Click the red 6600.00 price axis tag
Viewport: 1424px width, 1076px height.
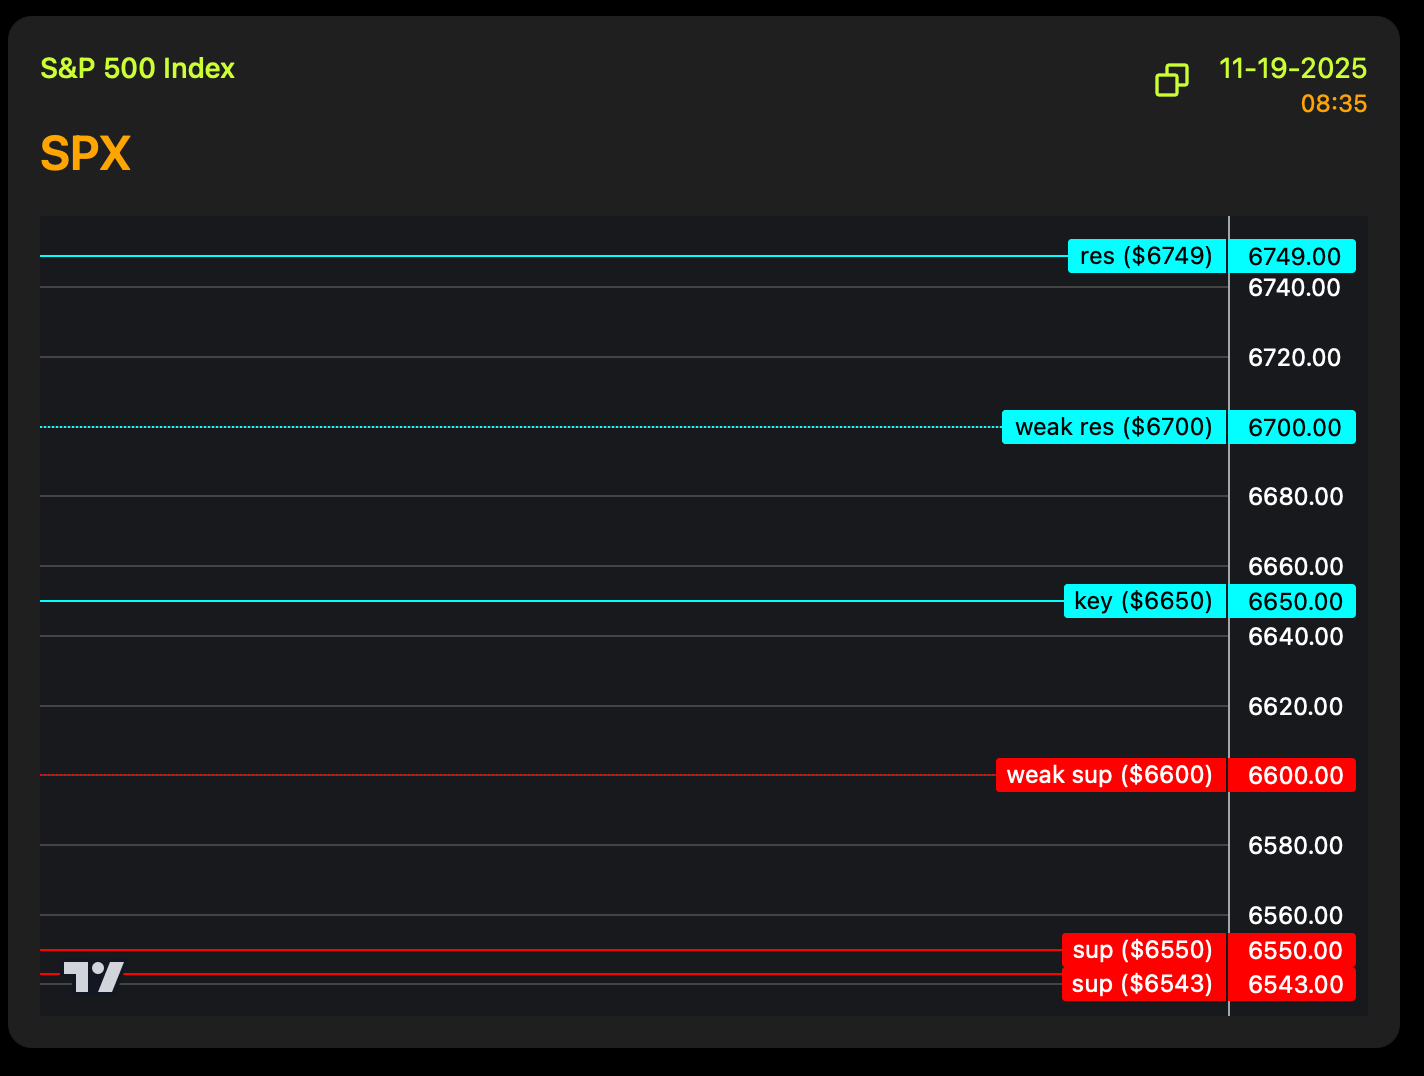click(x=1293, y=775)
